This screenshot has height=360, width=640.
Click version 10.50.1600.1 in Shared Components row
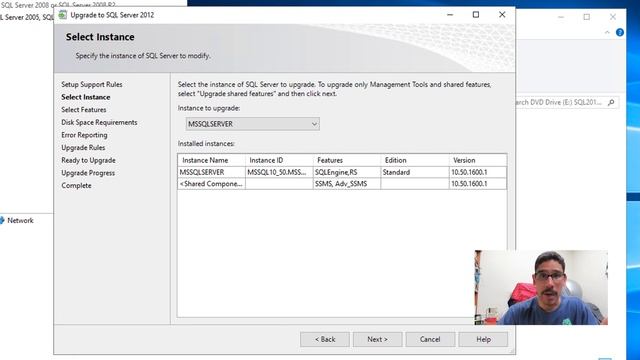478,184
